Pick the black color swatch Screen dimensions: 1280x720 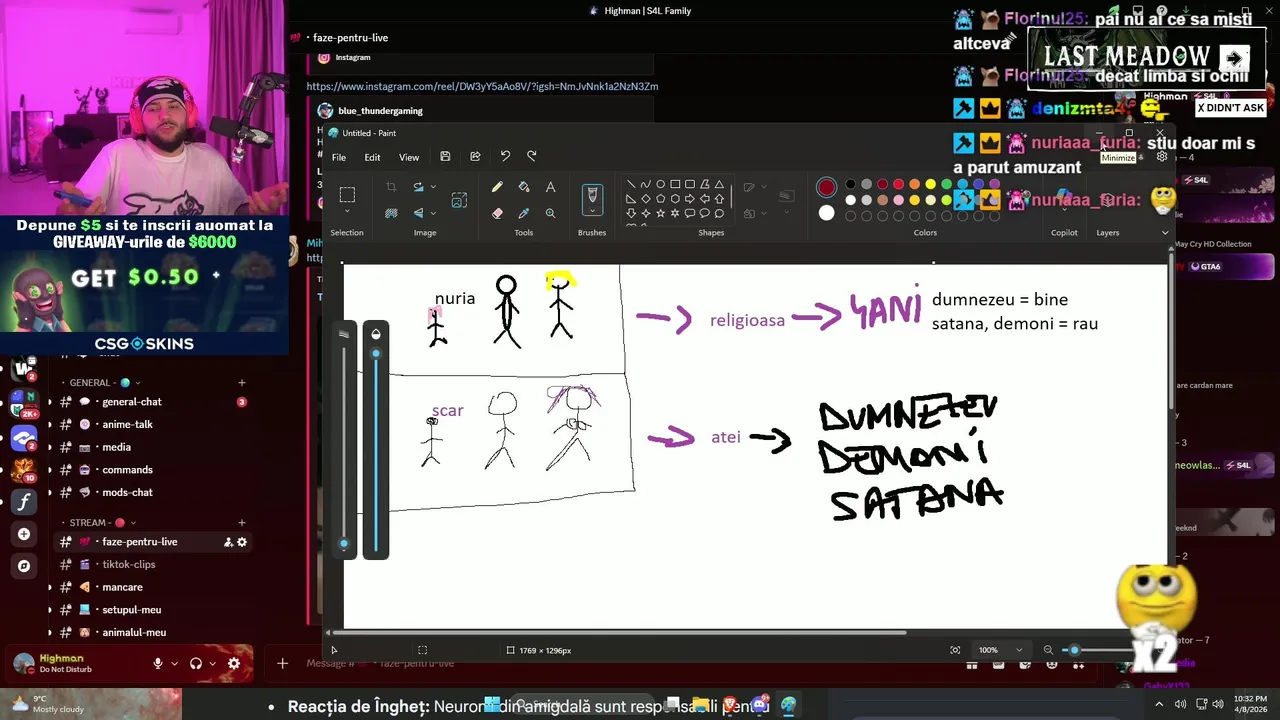coord(850,184)
